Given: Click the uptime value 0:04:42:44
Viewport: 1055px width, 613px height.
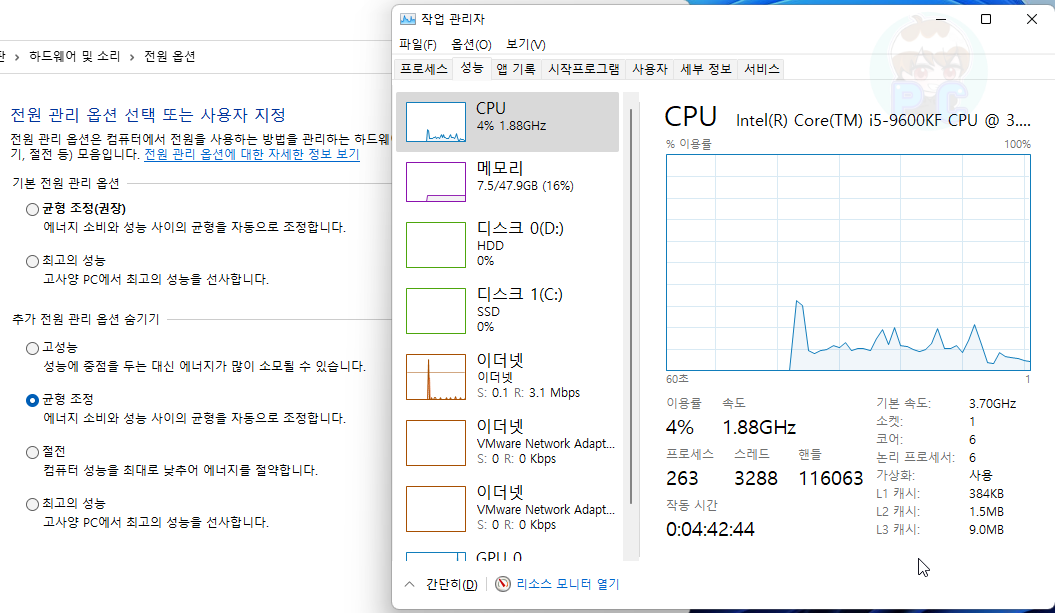Looking at the screenshot, I should click(710, 530).
